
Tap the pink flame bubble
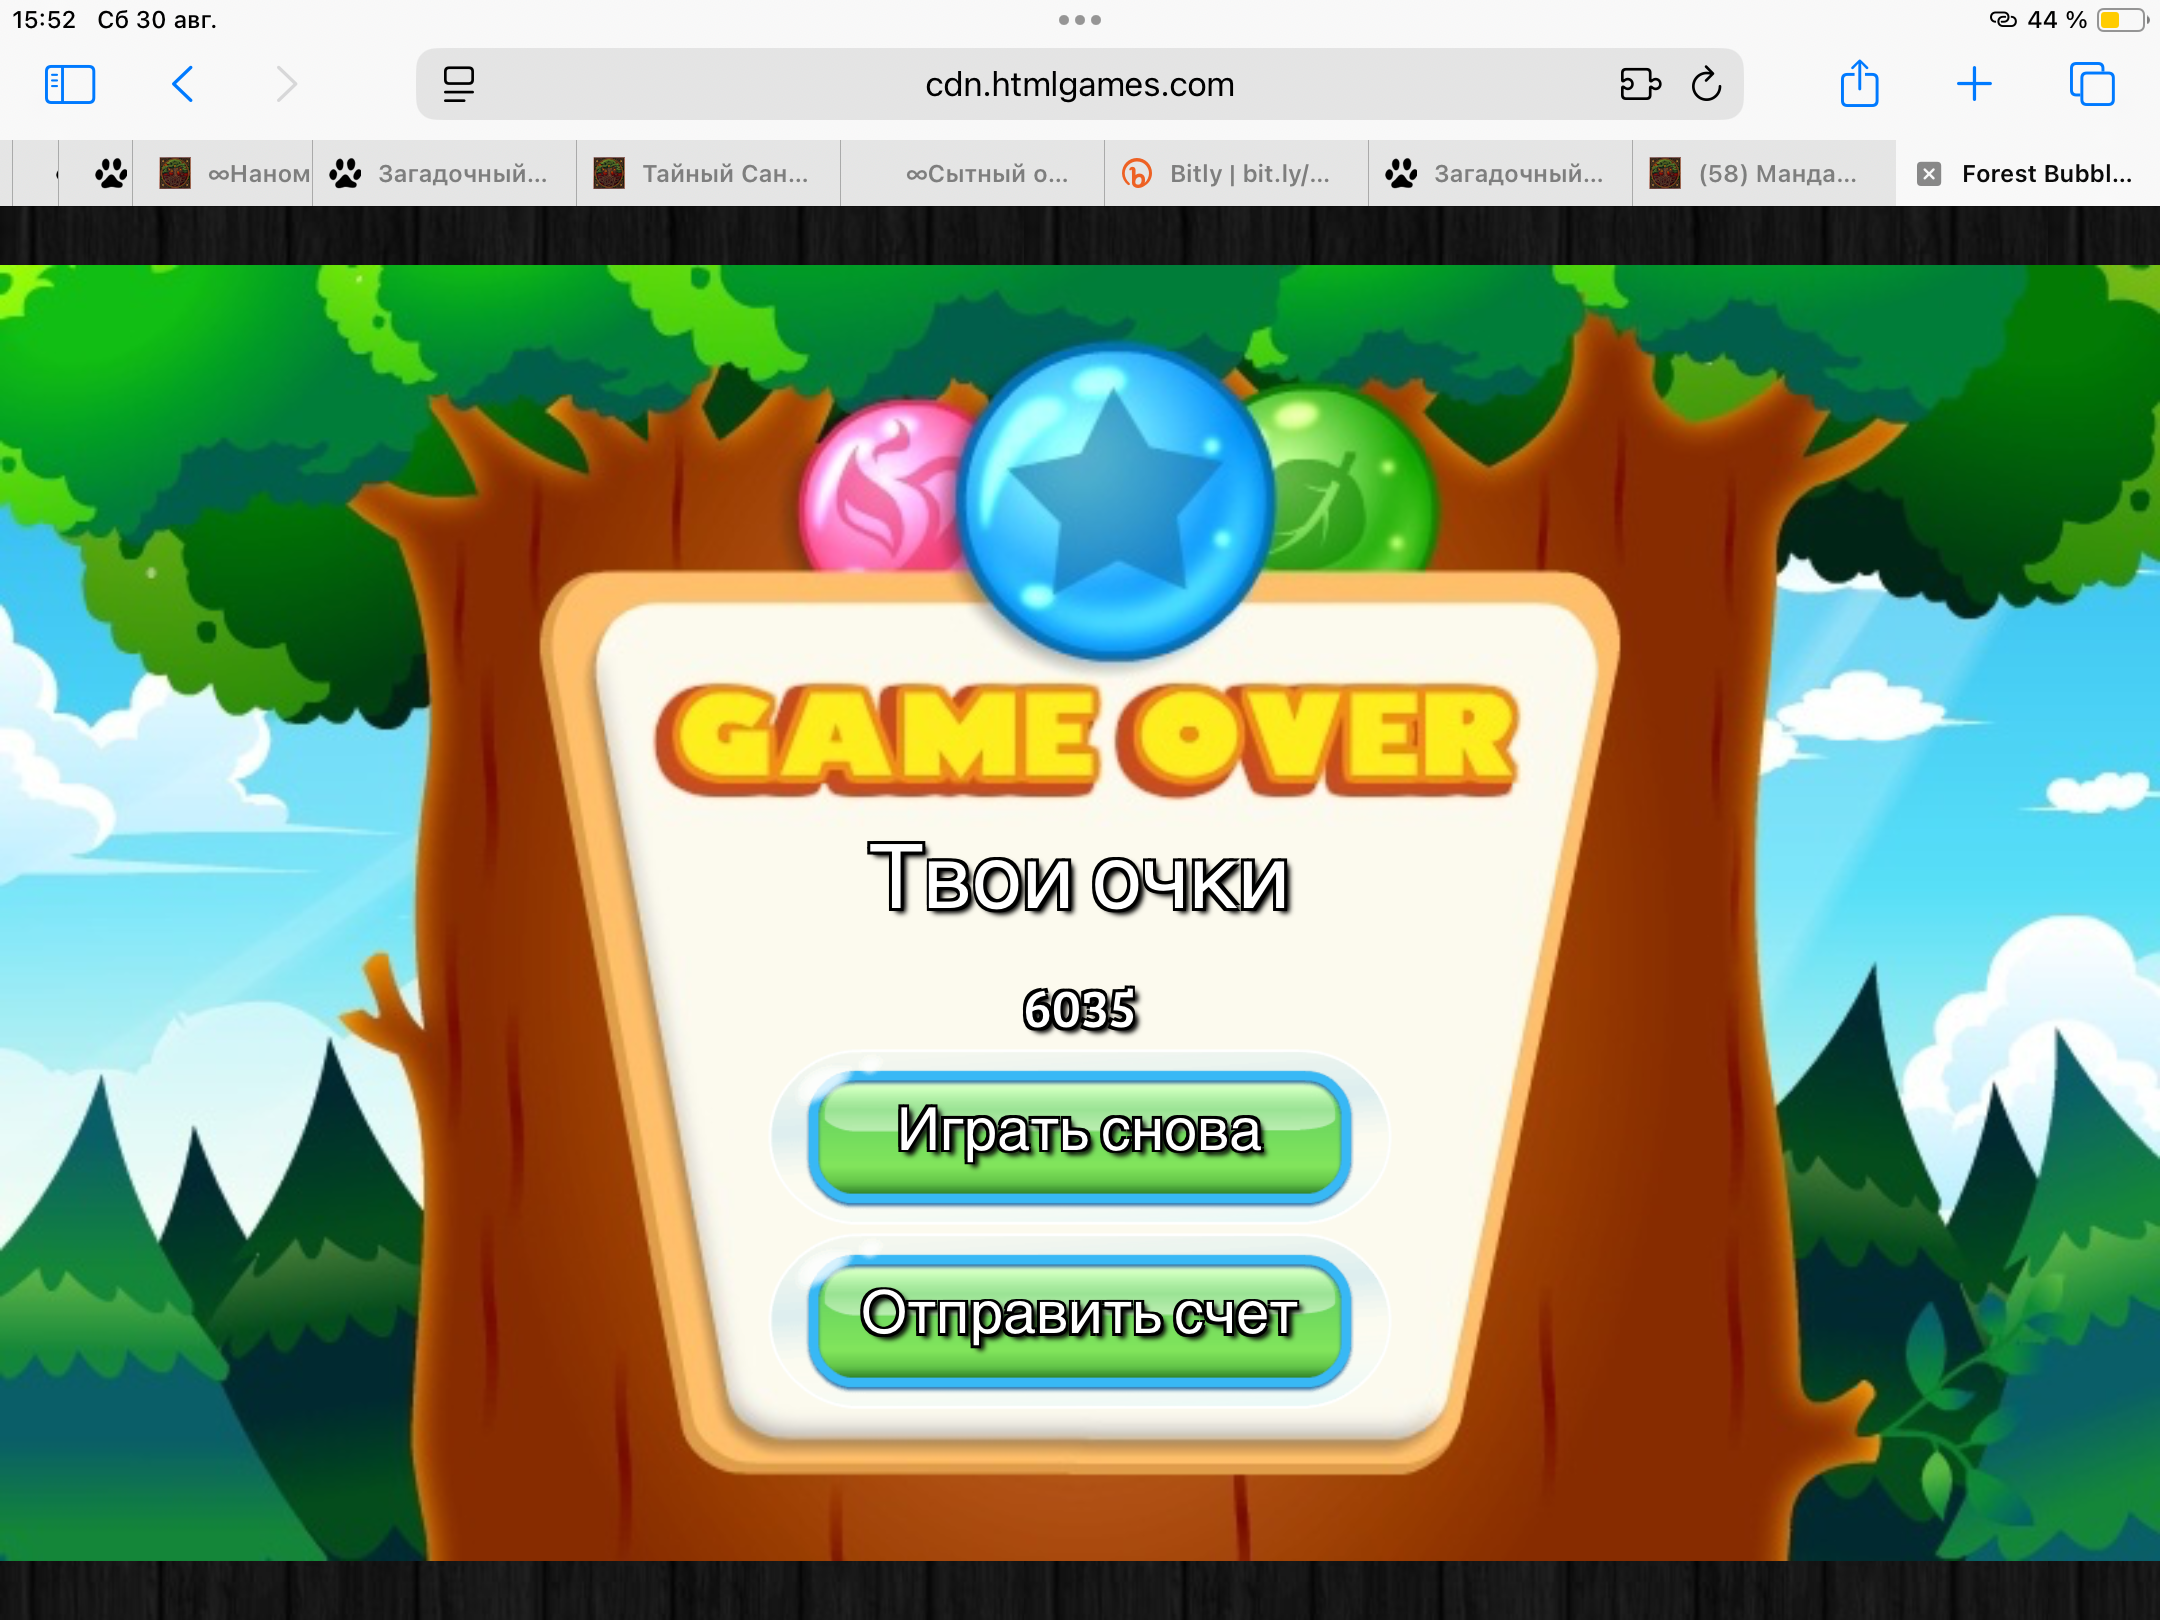(x=880, y=490)
